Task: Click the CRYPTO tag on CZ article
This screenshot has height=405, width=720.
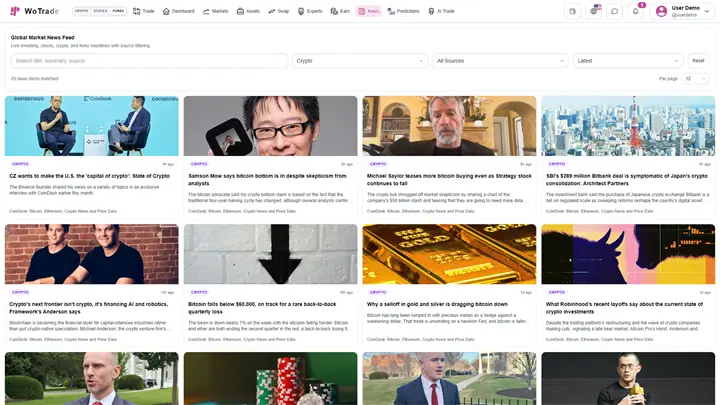Action: click(20, 164)
